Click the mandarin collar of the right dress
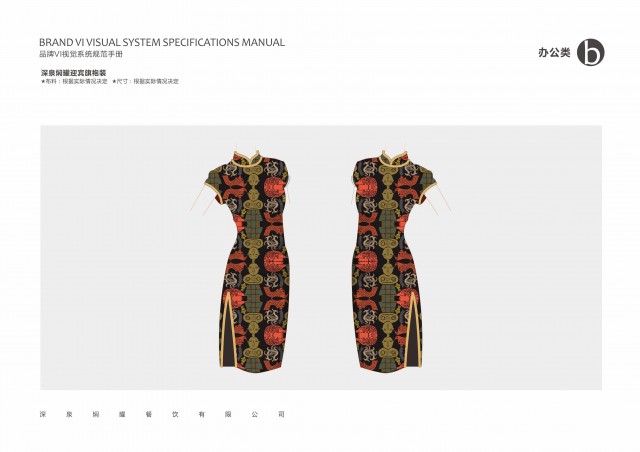 pyautogui.click(x=395, y=158)
